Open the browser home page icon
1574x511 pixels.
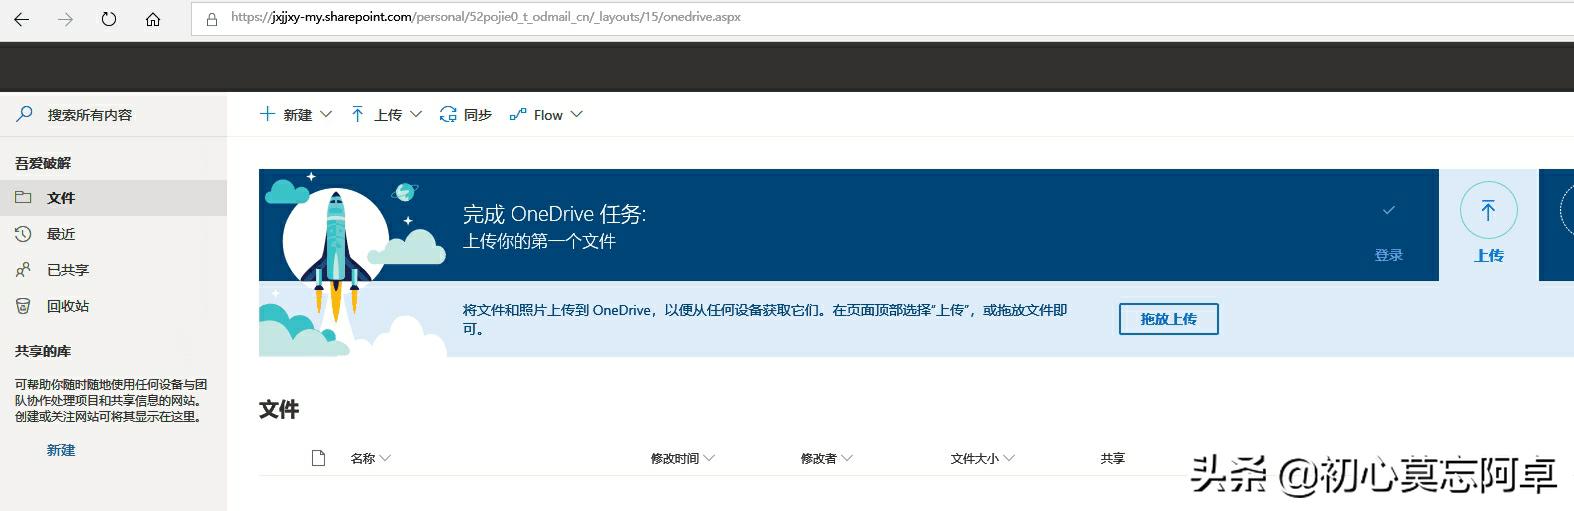[153, 19]
